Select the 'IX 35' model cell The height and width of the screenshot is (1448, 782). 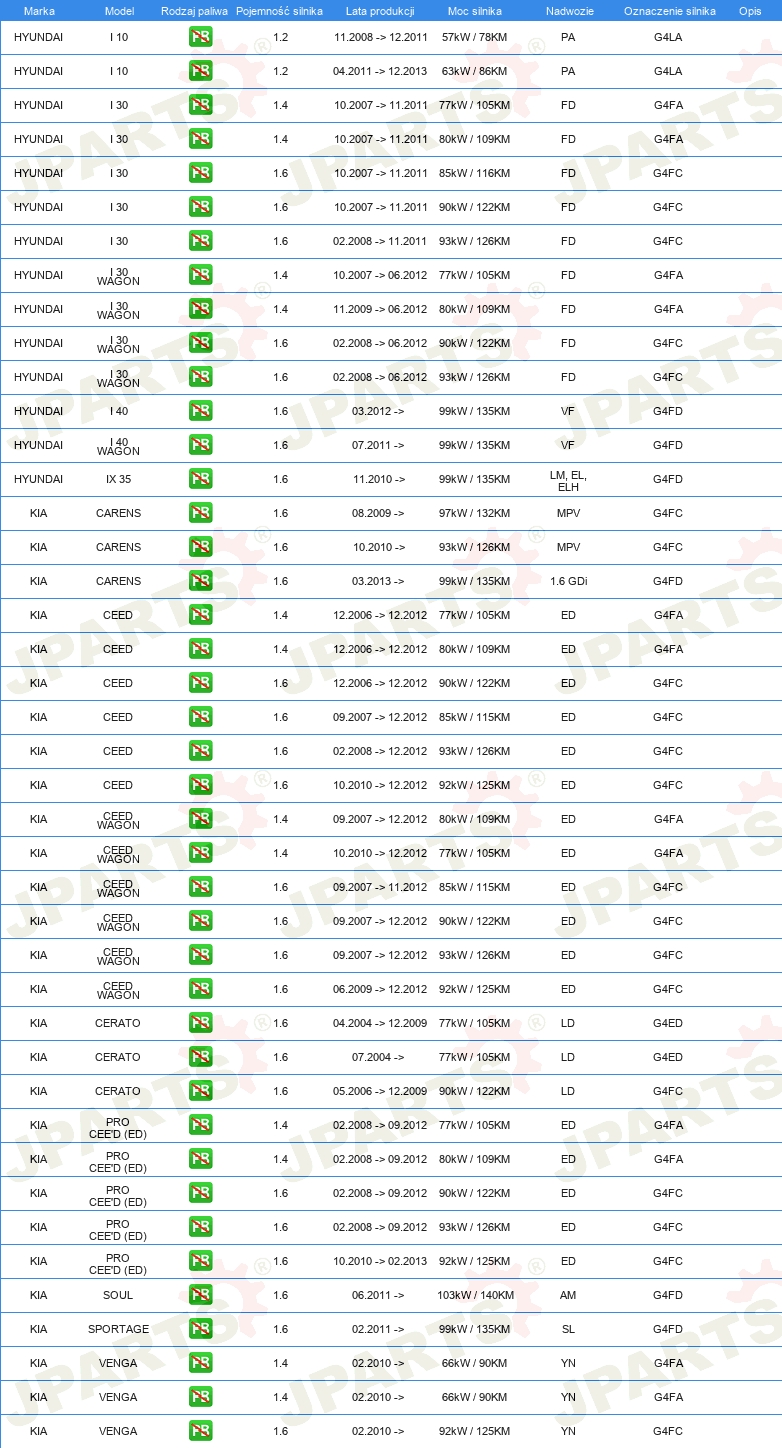pos(118,479)
